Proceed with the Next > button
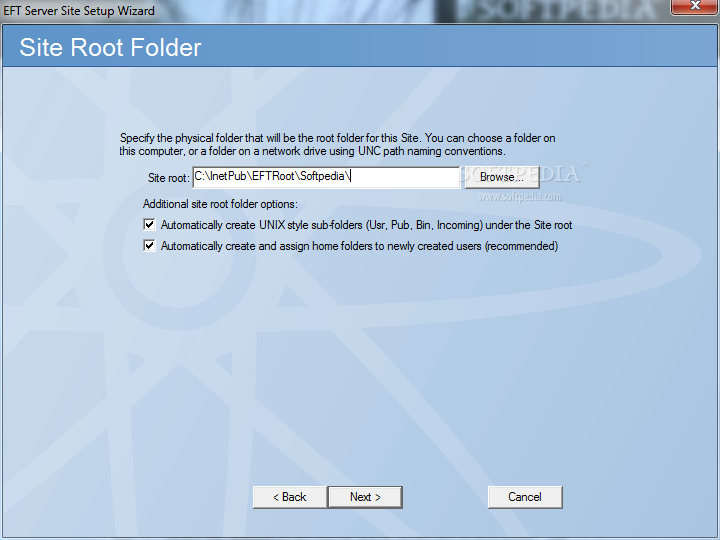Viewport: 720px width, 540px height. (366, 497)
